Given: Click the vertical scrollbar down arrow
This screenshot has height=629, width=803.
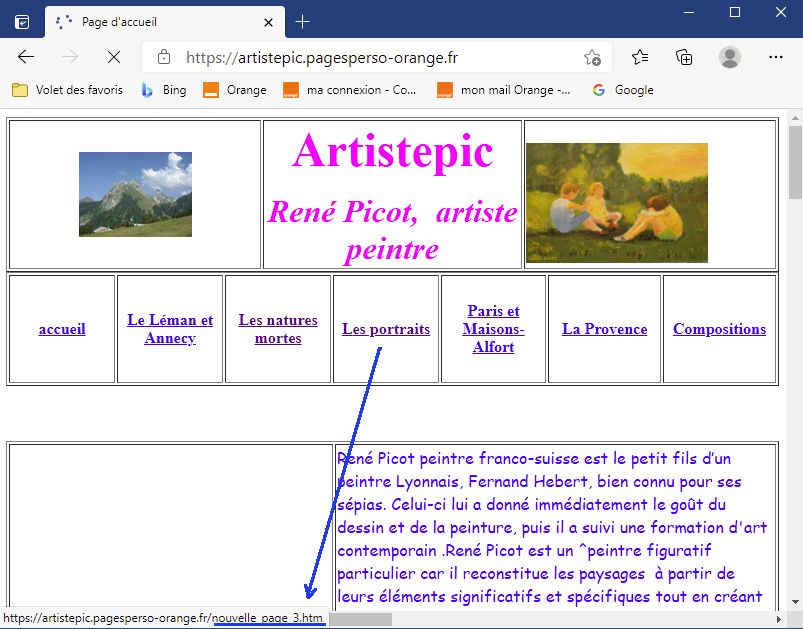Looking at the screenshot, I should click(x=795, y=601).
